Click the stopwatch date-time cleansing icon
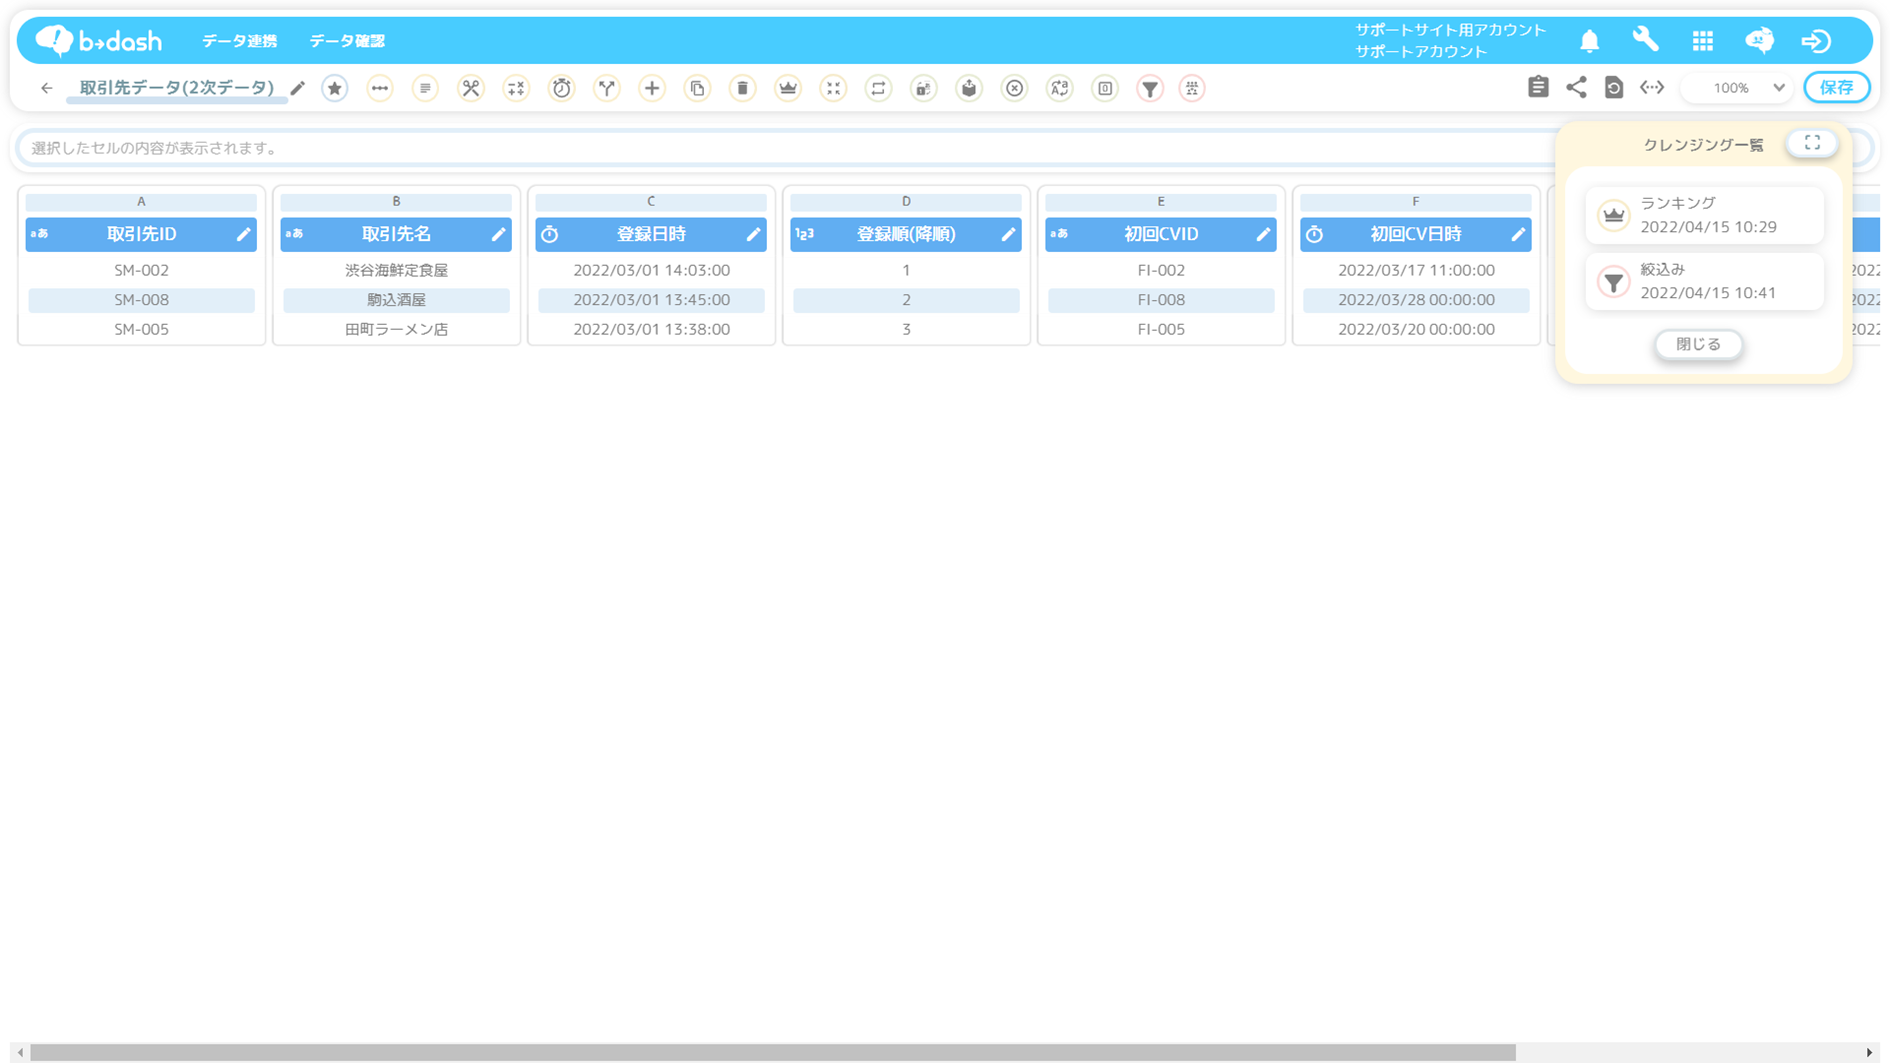This screenshot has height=1063, width=1890. point(562,88)
